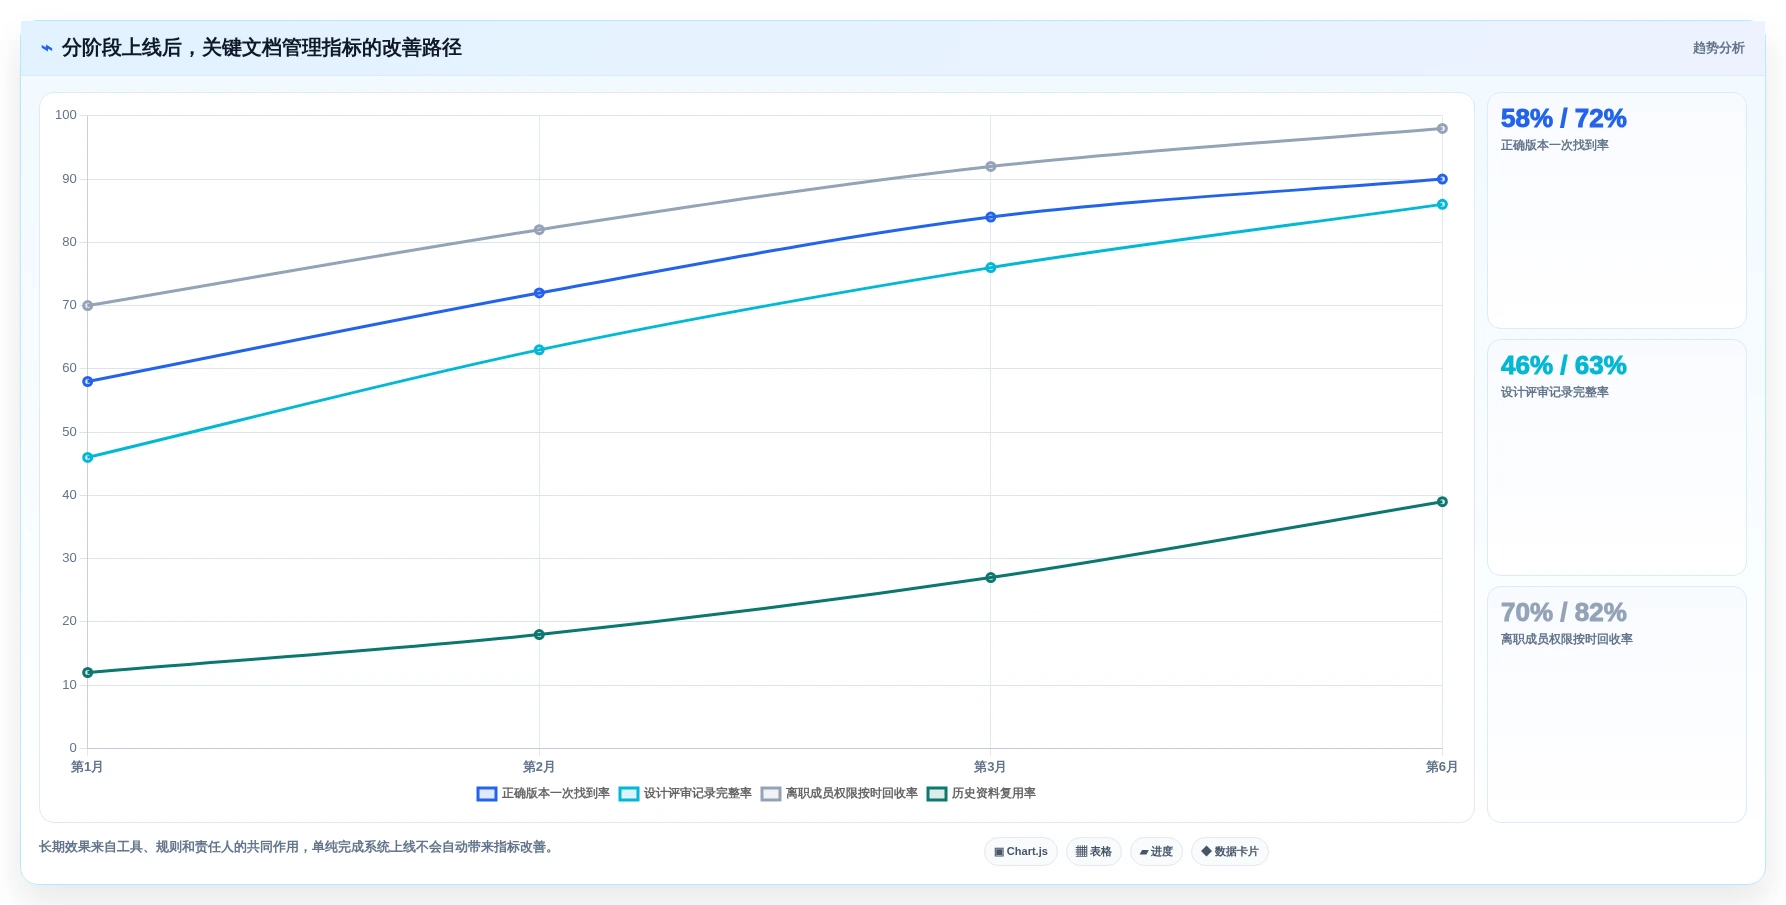1786x905 pixels.
Task: Click the 设计评审记录完整率 card subtitle
Action: 1555,393
